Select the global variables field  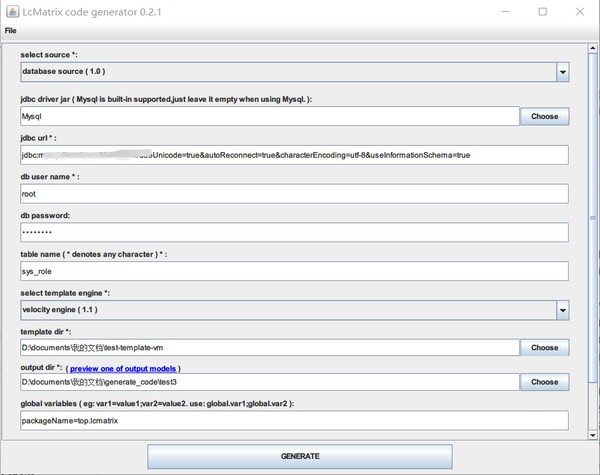pyautogui.click(x=294, y=421)
